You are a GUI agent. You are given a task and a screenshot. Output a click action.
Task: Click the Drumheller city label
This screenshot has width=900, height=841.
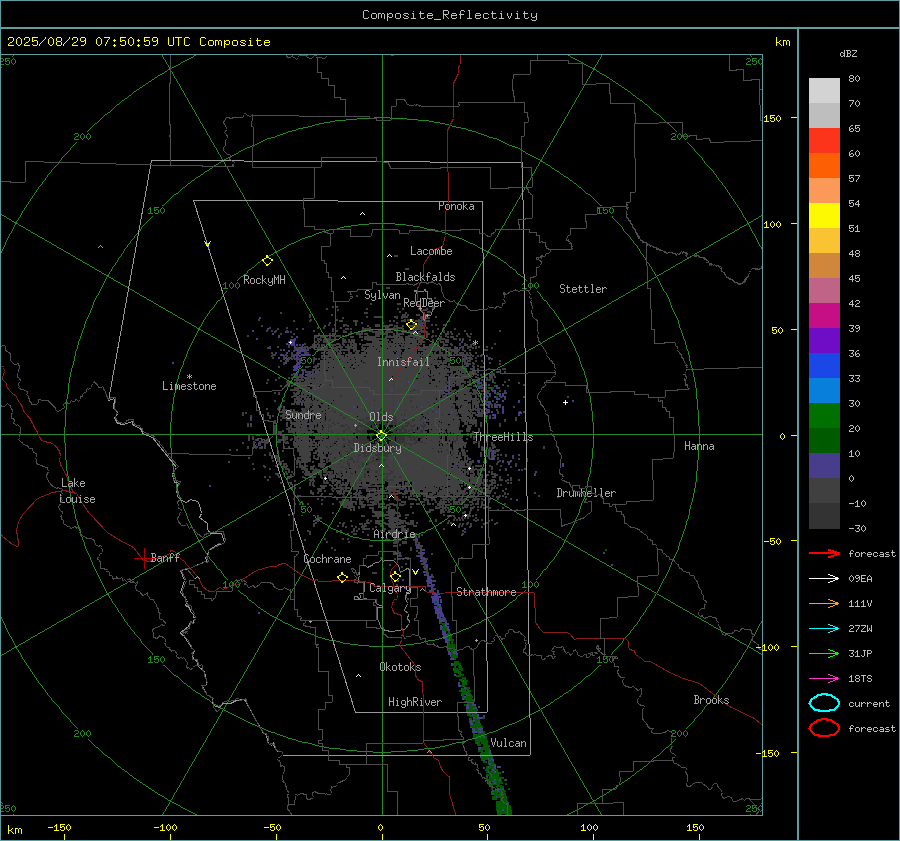point(586,493)
